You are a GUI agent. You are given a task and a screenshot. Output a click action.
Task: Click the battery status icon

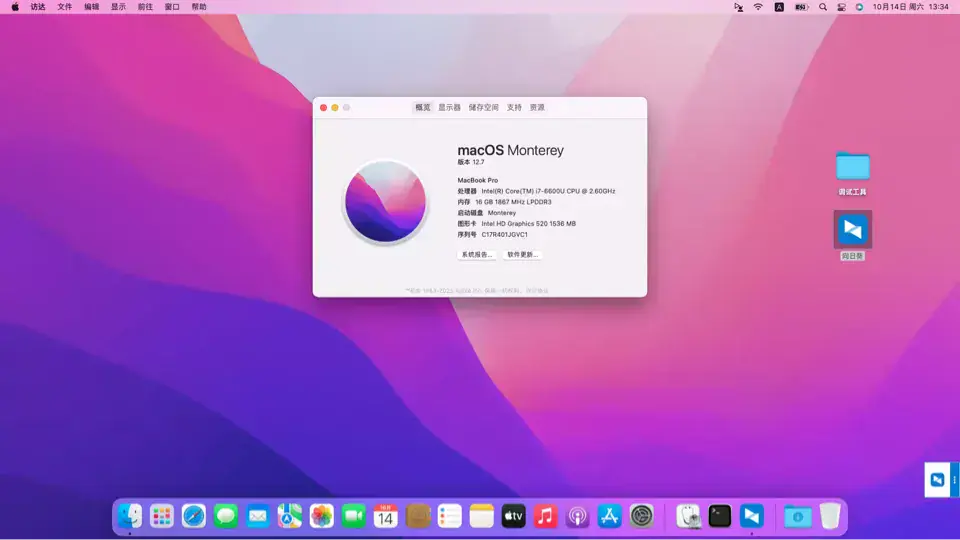pyautogui.click(x=801, y=7)
